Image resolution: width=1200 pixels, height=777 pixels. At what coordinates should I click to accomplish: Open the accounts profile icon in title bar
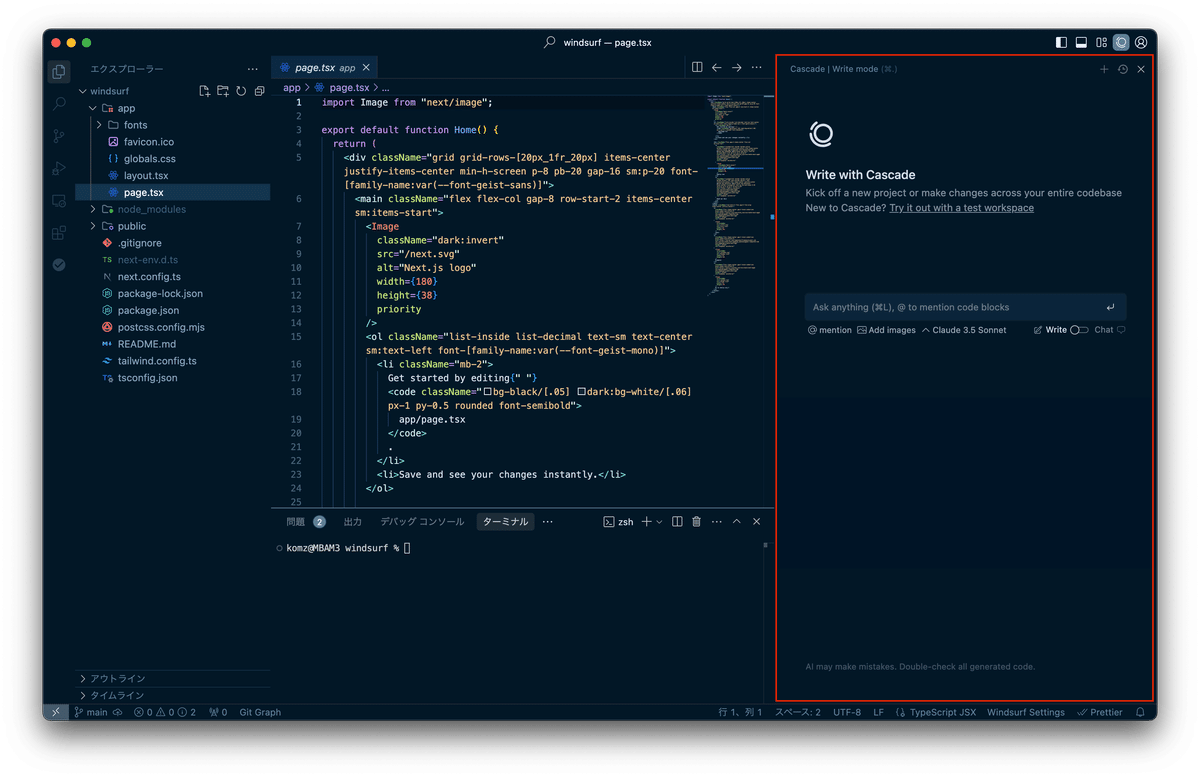[1141, 43]
